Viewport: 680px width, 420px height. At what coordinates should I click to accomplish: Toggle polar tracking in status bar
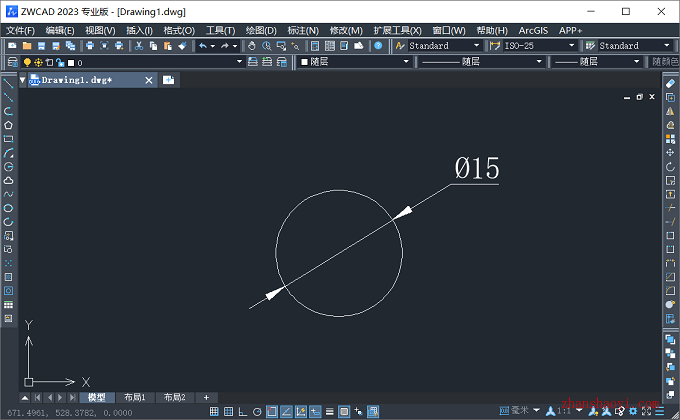pos(257,411)
